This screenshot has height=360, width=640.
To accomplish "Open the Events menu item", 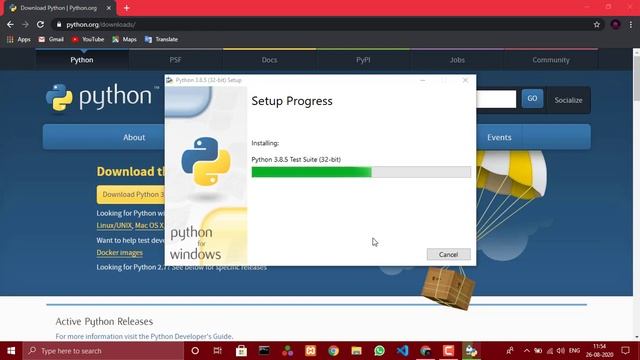I will pos(499,138).
